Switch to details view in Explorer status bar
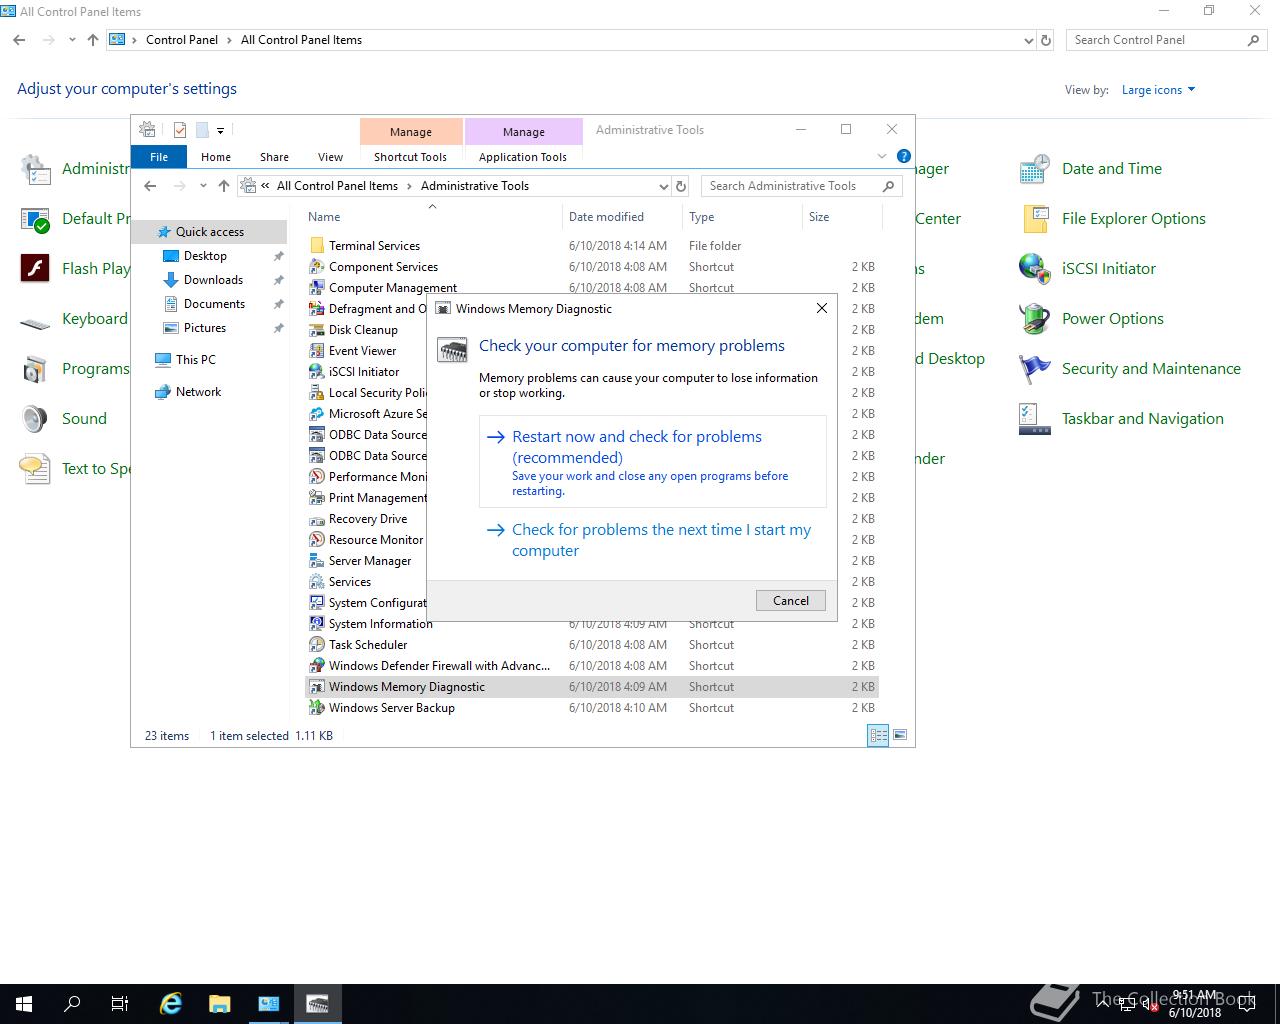Image resolution: width=1280 pixels, height=1024 pixels. pos(878,735)
